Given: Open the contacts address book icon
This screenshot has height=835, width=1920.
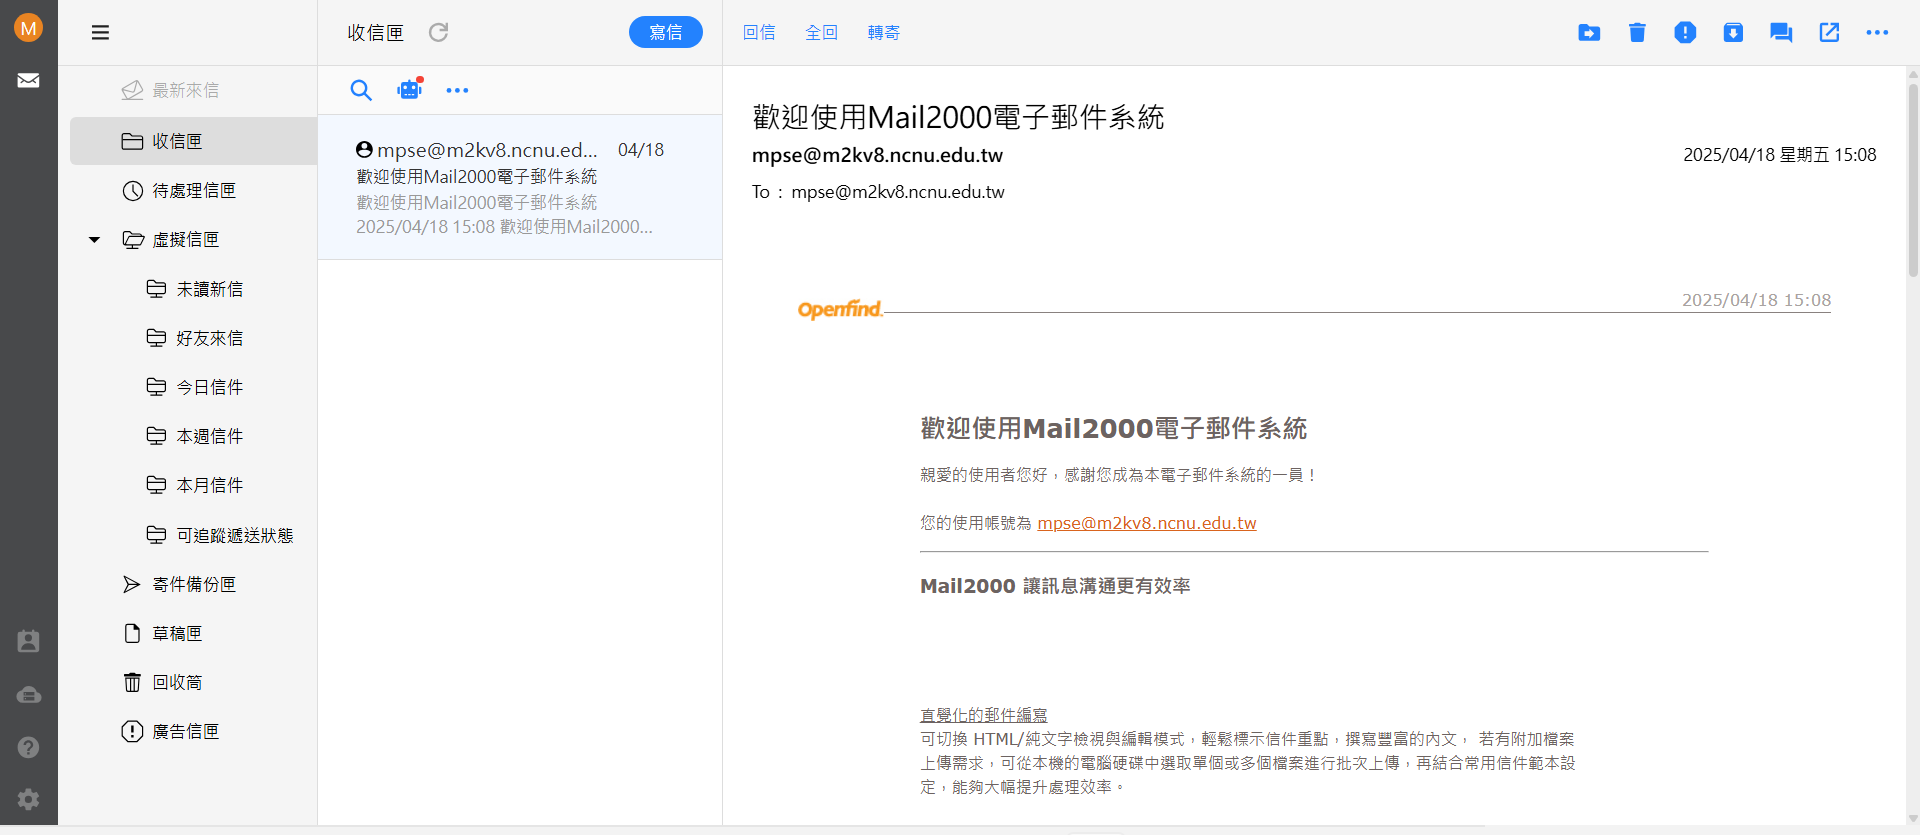Looking at the screenshot, I should pyautogui.click(x=28, y=641).
